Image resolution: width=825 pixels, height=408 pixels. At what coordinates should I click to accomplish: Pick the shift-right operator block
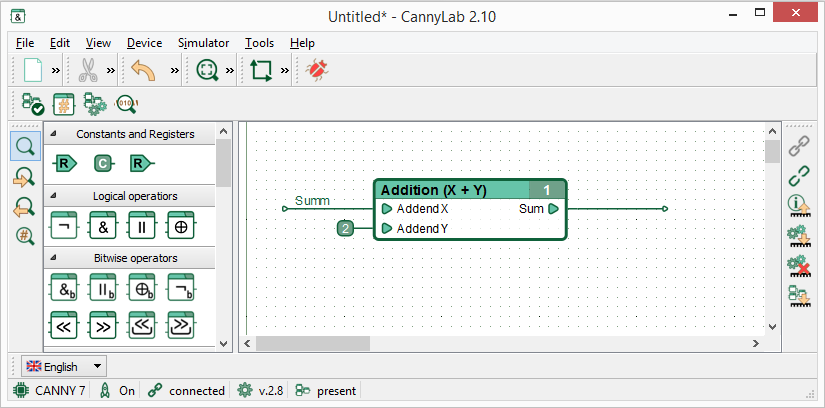[103, 325]
